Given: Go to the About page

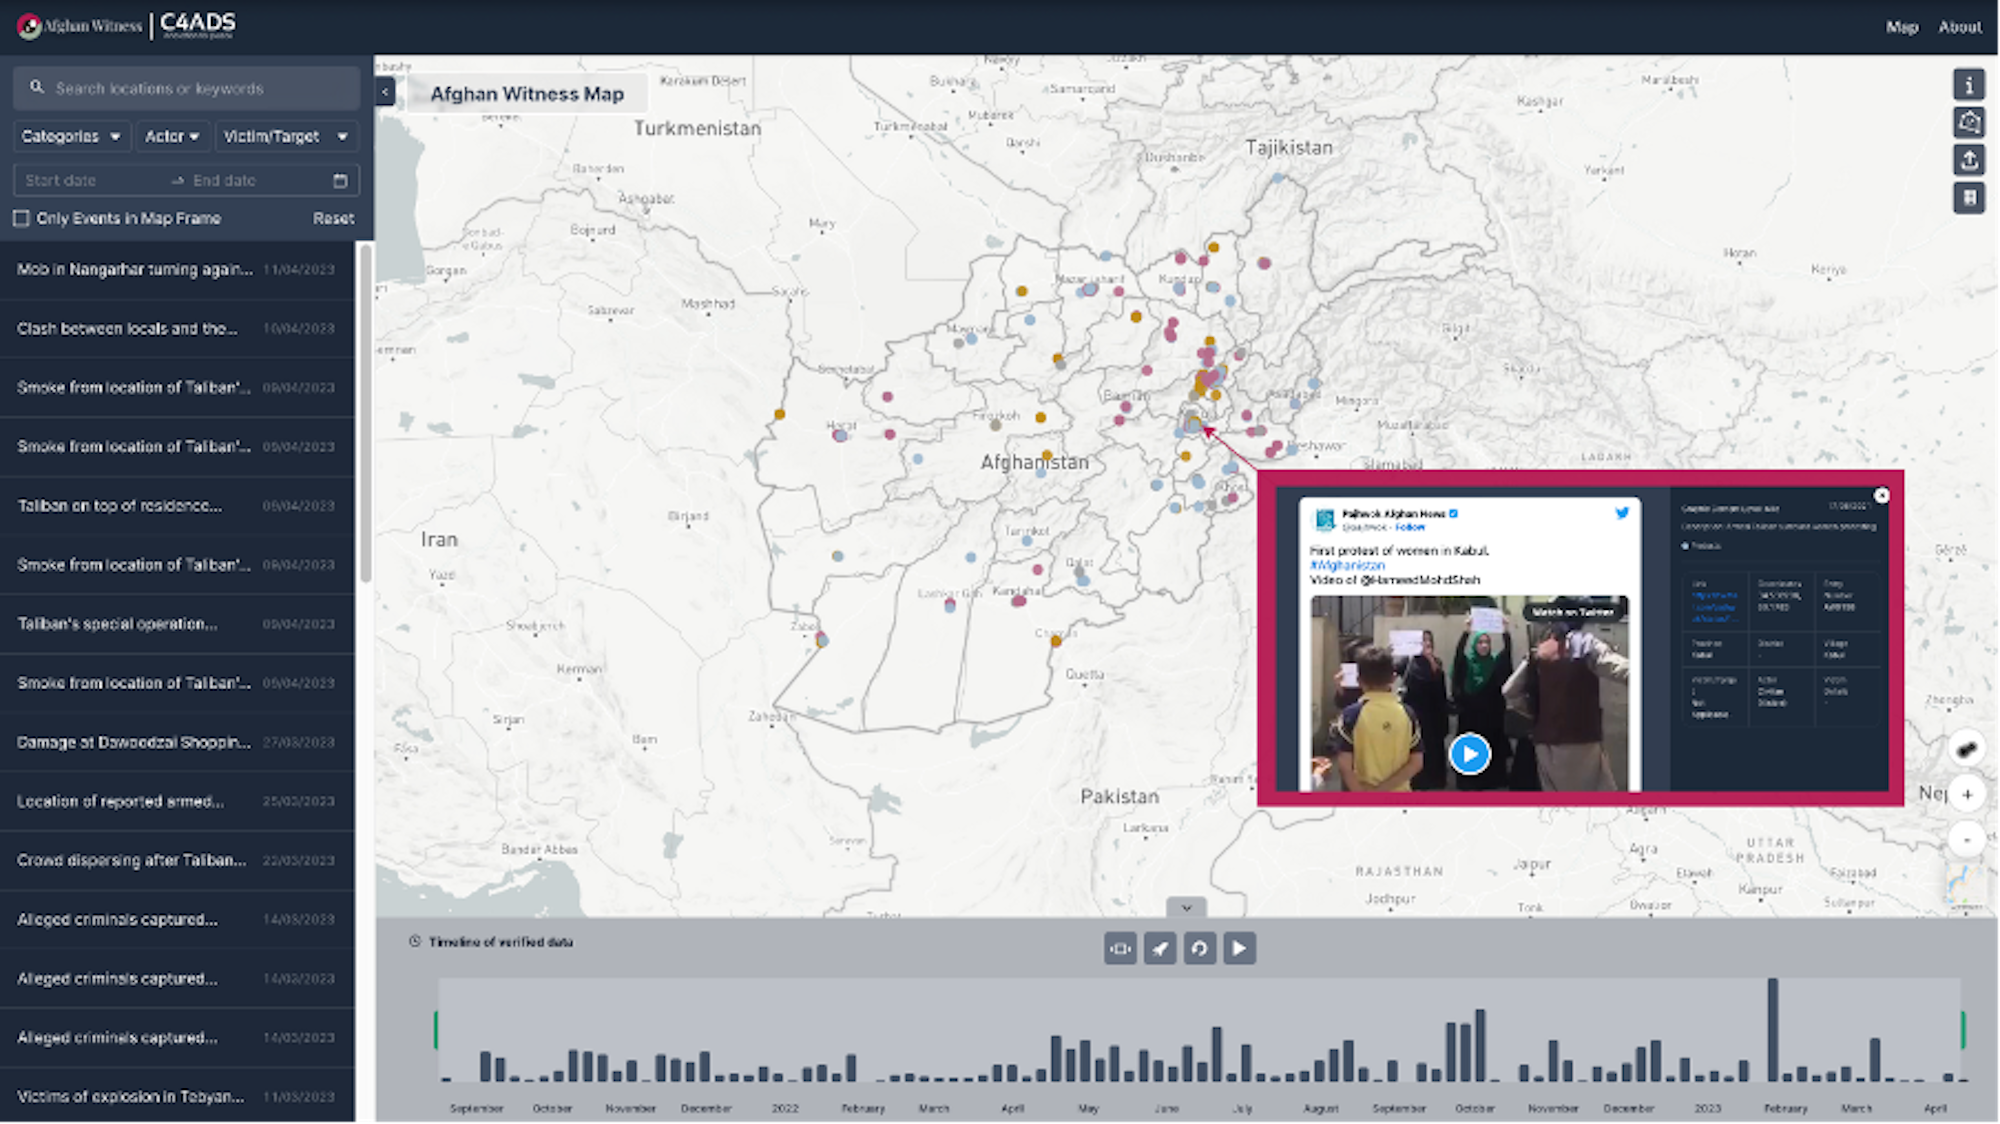Looking at the screenshot, I should (x=1959, y=27).
